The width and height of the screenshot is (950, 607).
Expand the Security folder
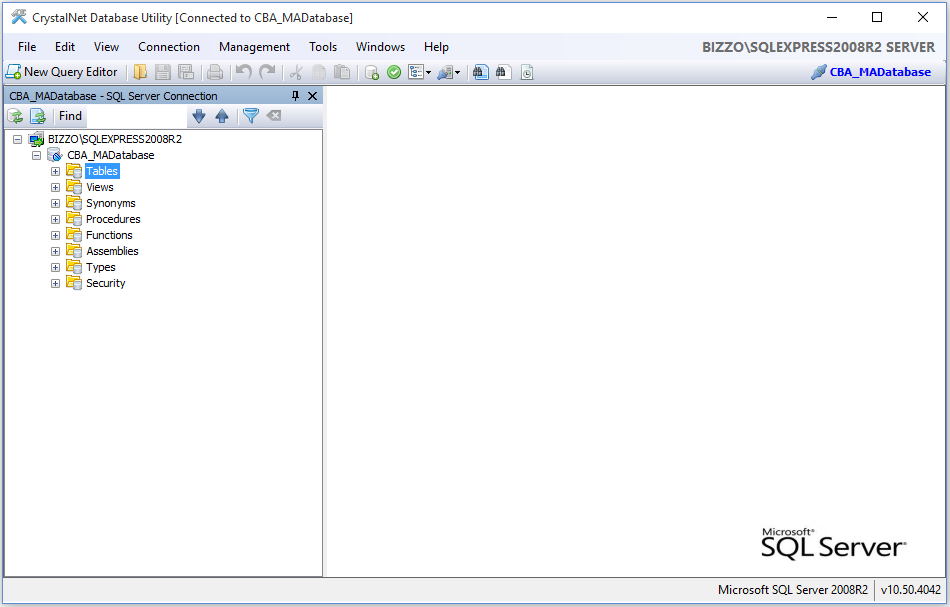point(55,284)
